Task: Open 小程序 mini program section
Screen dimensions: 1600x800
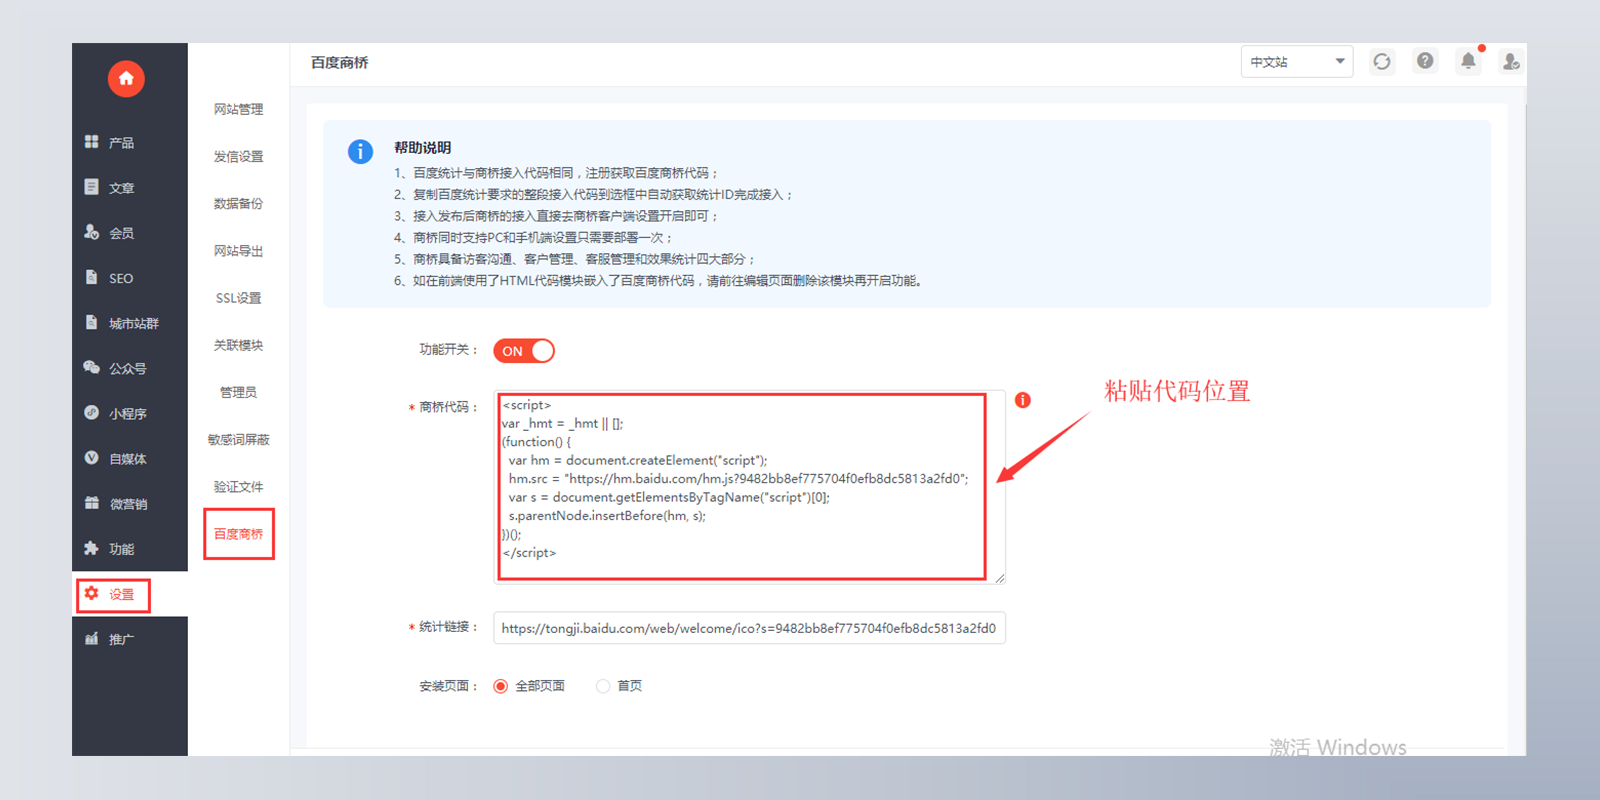Action: point(127,413)
